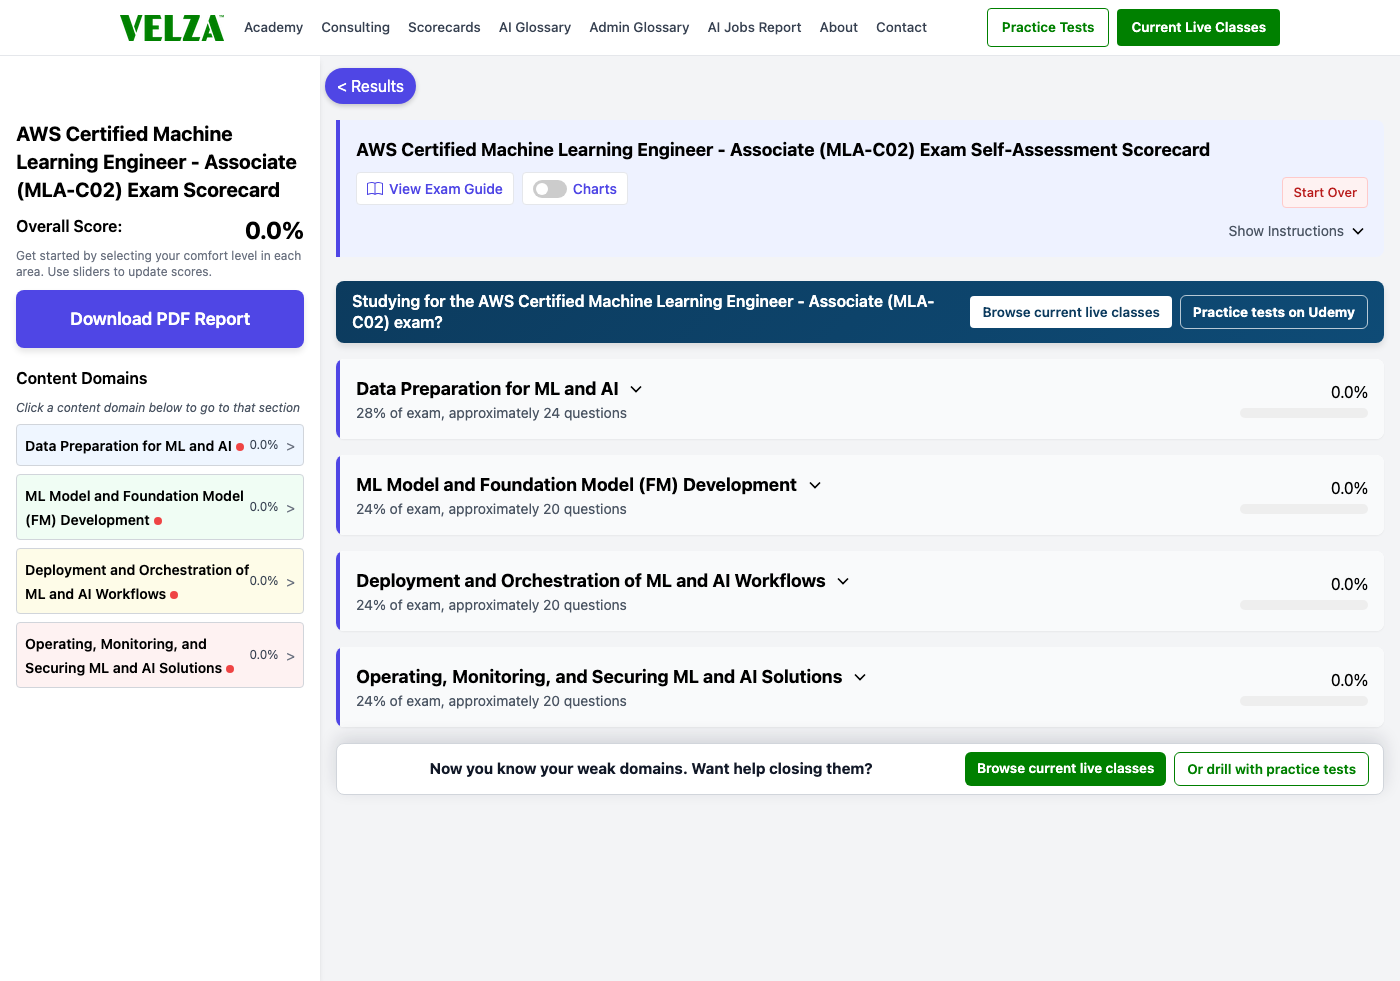Expand ML Model and Foundation Model Development chevron
This screenshot has width=1400, height=981.
pyautogui.click(x=815, y=485)
